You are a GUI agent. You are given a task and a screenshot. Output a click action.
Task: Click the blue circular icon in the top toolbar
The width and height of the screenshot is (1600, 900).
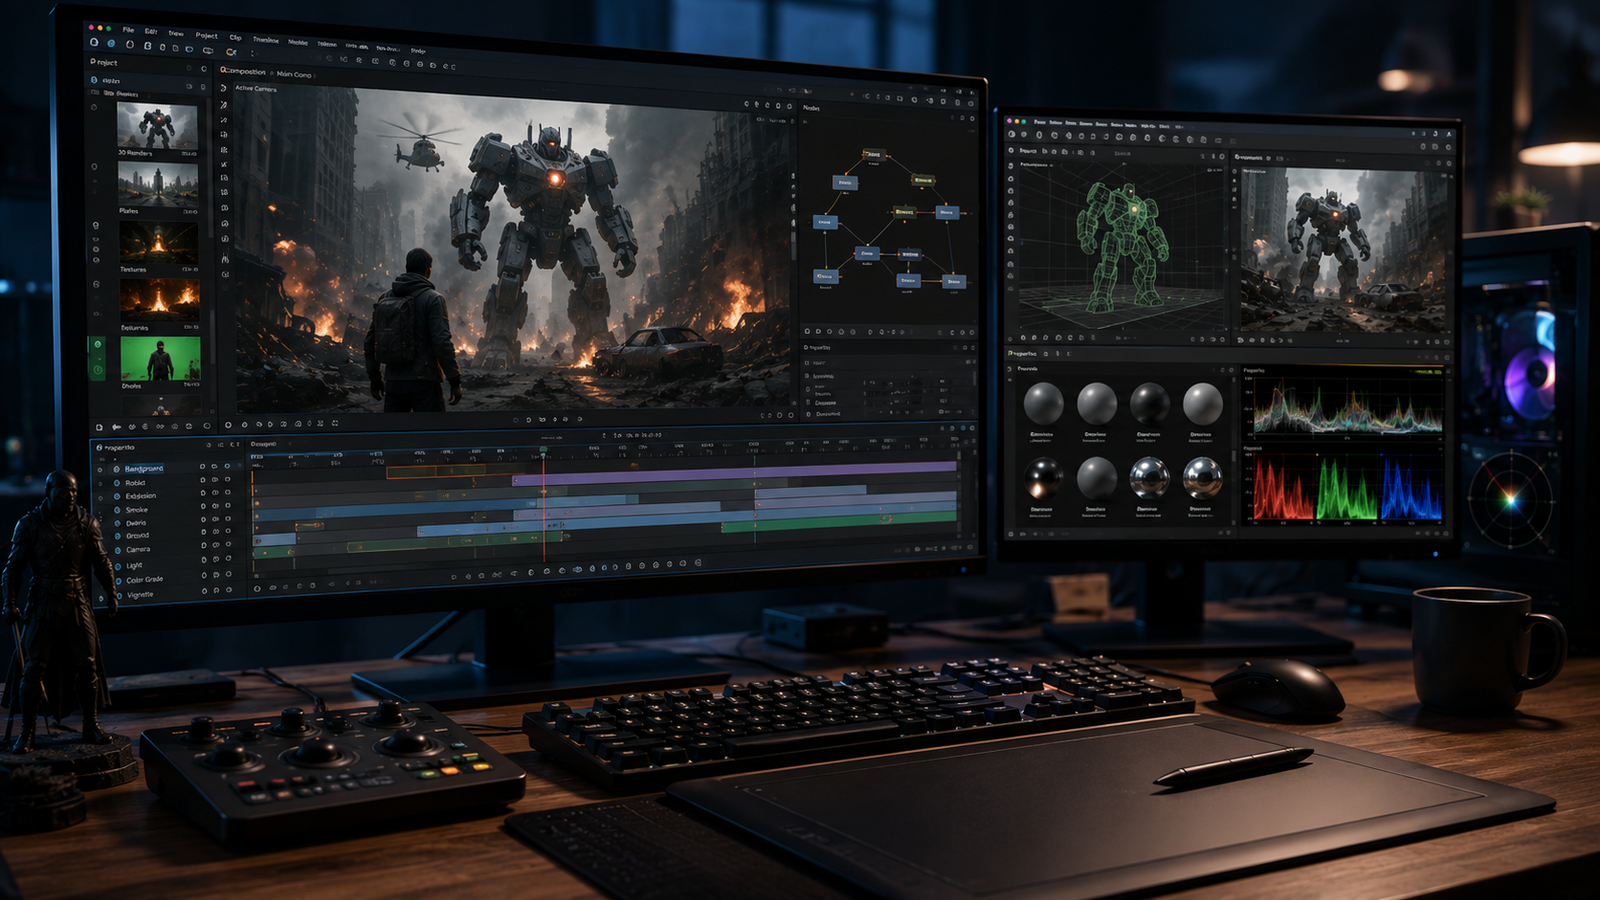(x=110, y=43)
